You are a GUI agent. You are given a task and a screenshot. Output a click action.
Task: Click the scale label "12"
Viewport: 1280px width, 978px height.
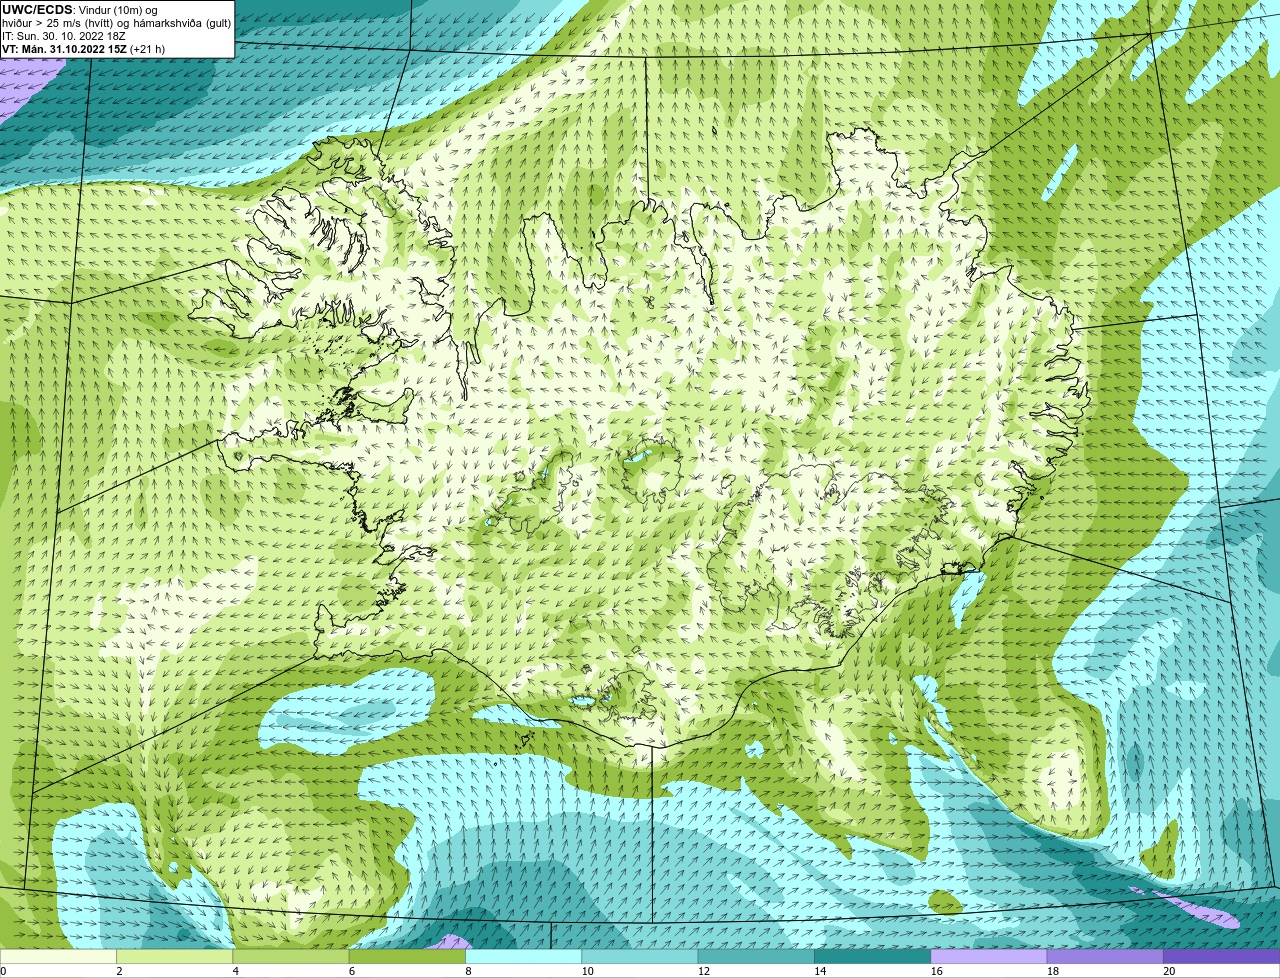pos(704,971)
